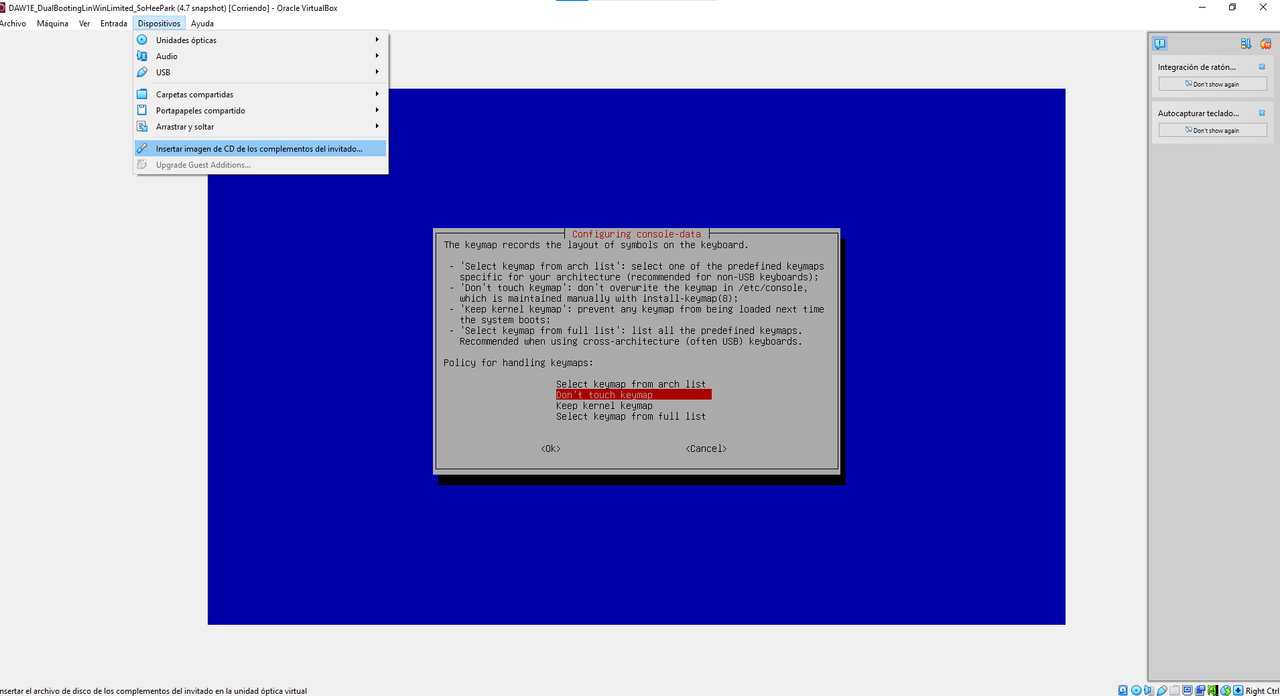Click the mouse integration status icon
Screen dimensions: 1280x696
(x=1226, y=690)
